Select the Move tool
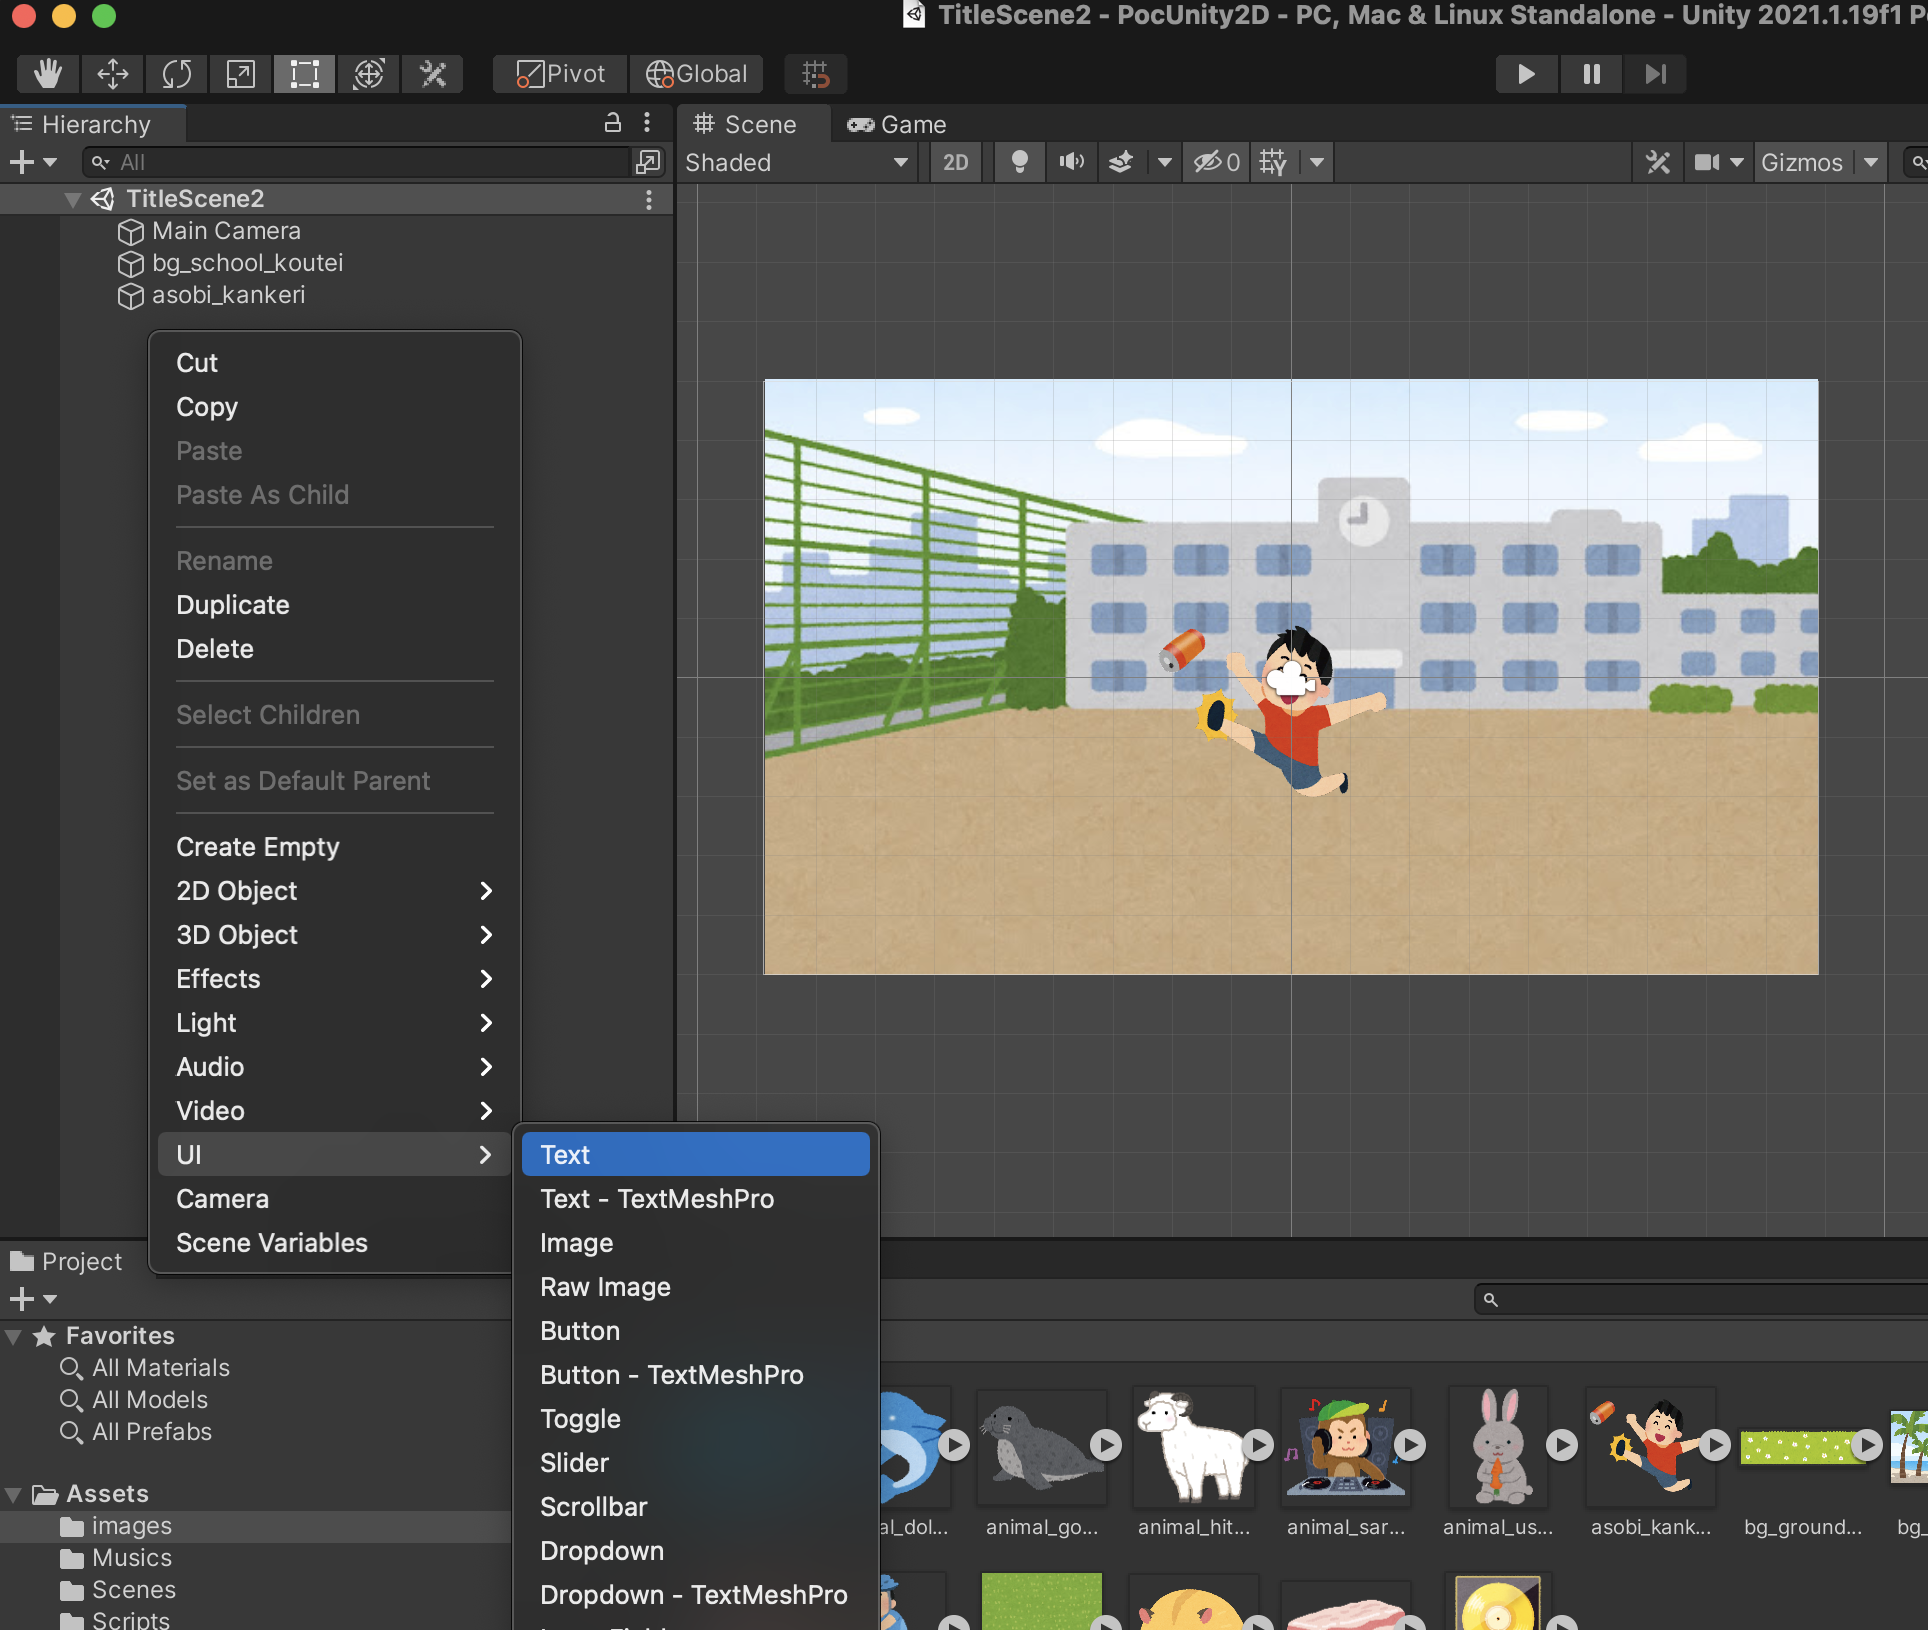1928x1630 pixels. (112, 74)
